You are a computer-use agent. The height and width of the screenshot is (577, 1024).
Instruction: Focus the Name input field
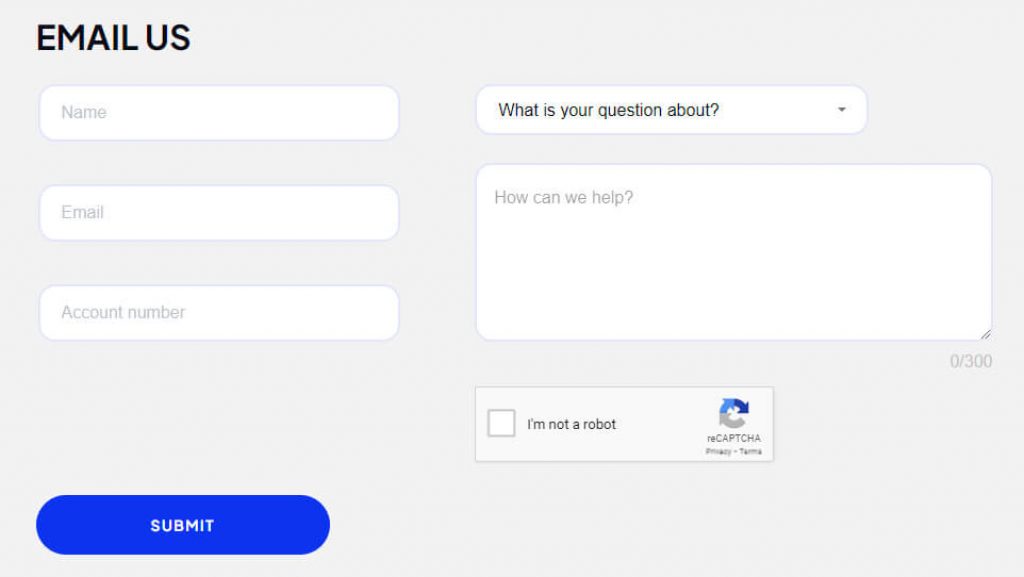(x=219, y=113)
